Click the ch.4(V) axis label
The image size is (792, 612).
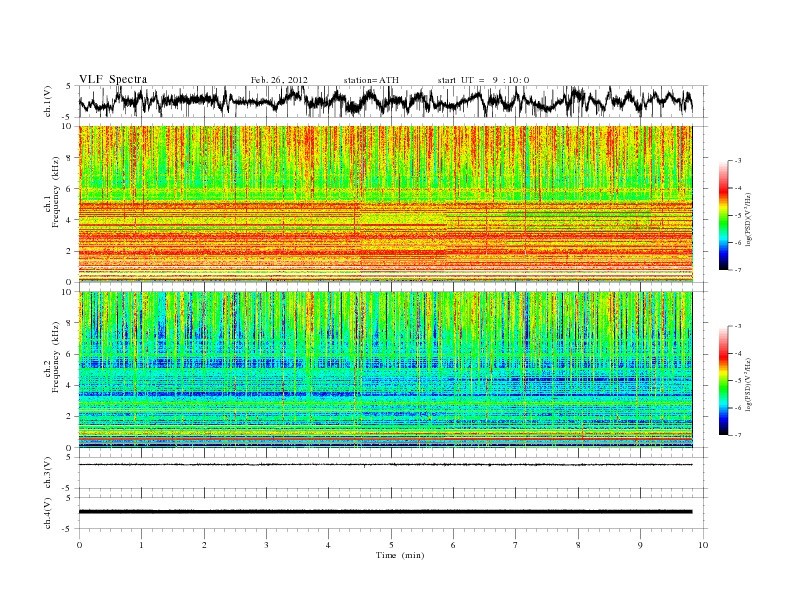click(48, 513)
